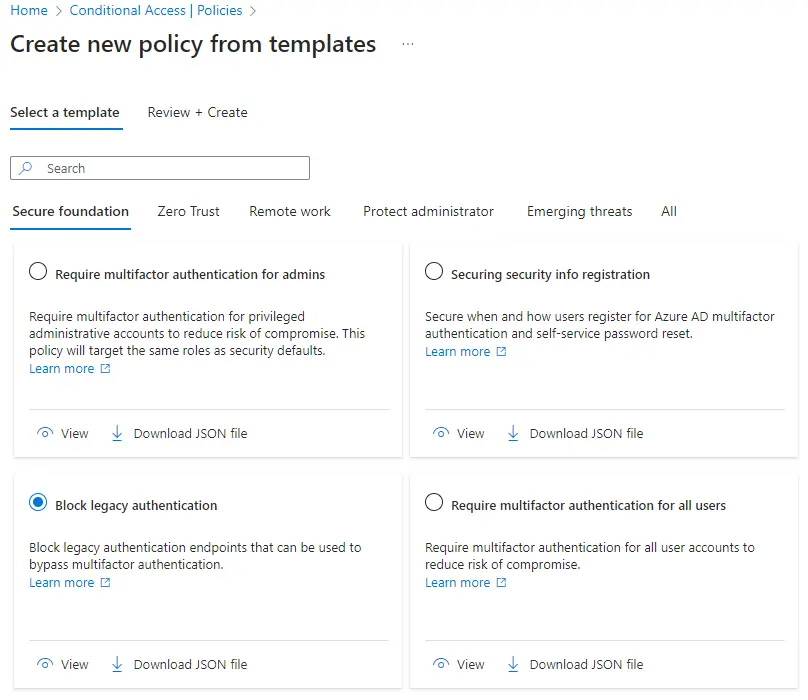Viewport: 808px width, 700px height.
Task: Click Download JSON file for Block legacy authentication
Action: coord(190,664)
